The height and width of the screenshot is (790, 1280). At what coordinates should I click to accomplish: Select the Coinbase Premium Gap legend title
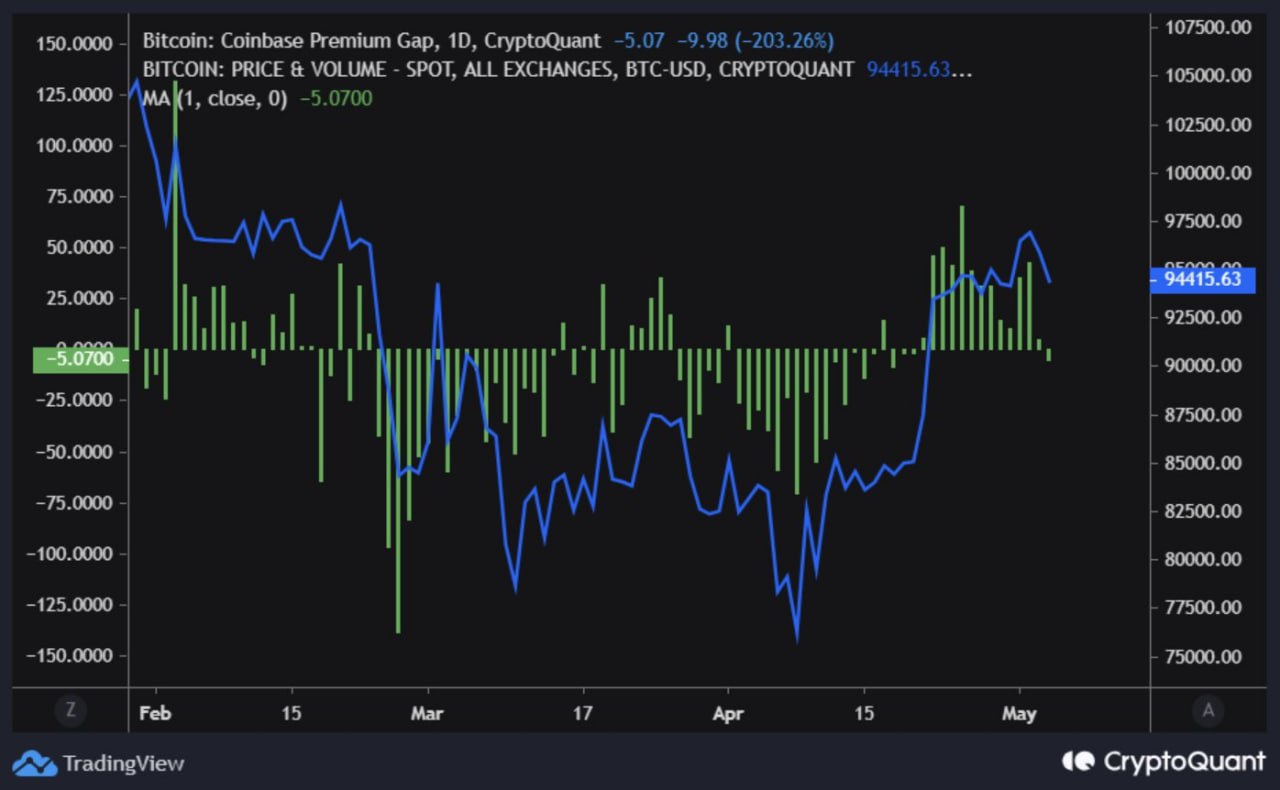click(372, 41)
